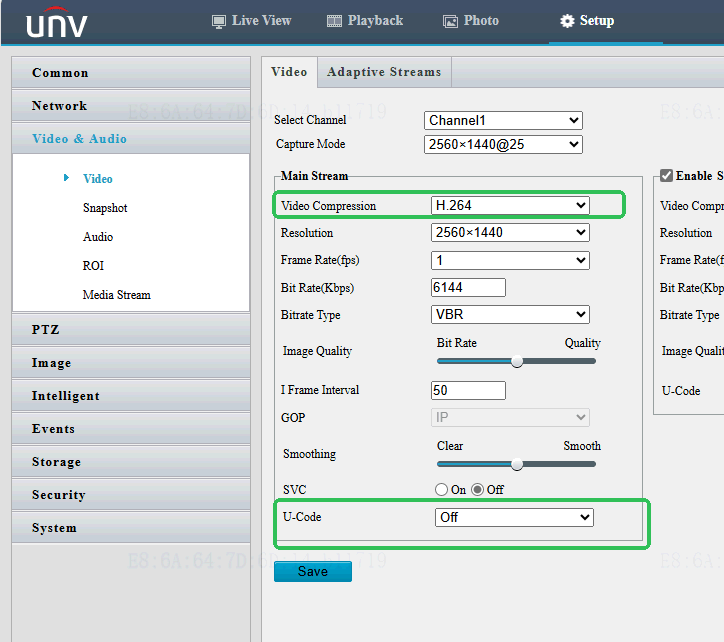Open the Resolution 2560×1440 dropdown

510,232
